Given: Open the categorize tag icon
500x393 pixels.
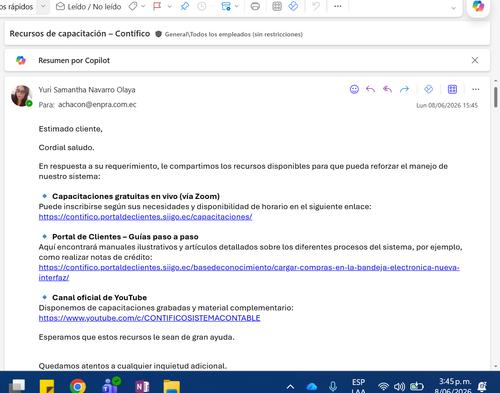Looking at the screenshot, I should coord(133,6).
